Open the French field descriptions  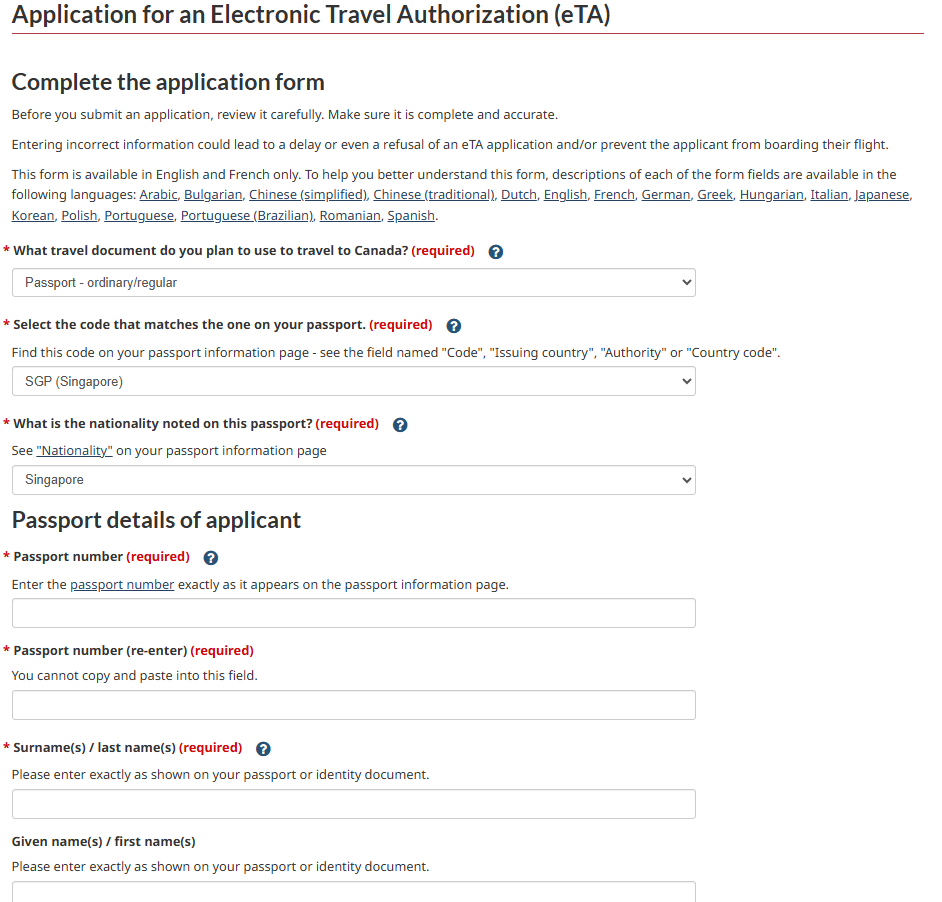pos(613,194)
